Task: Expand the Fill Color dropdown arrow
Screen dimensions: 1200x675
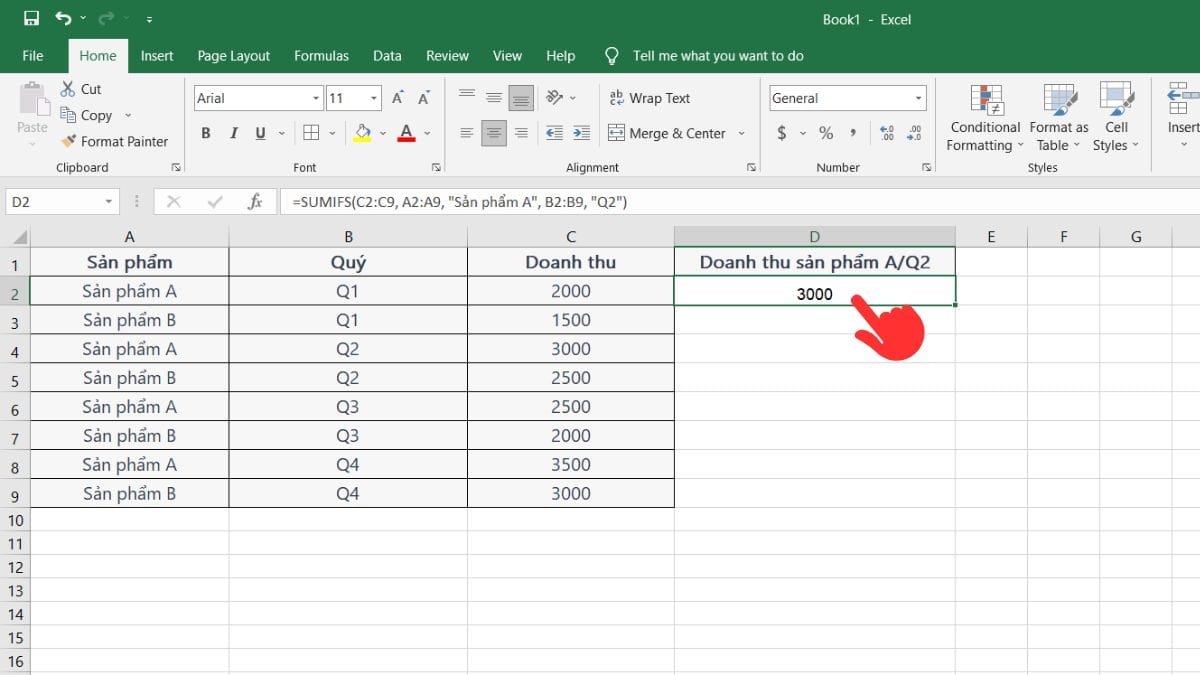Action: (x=381, y=133)
